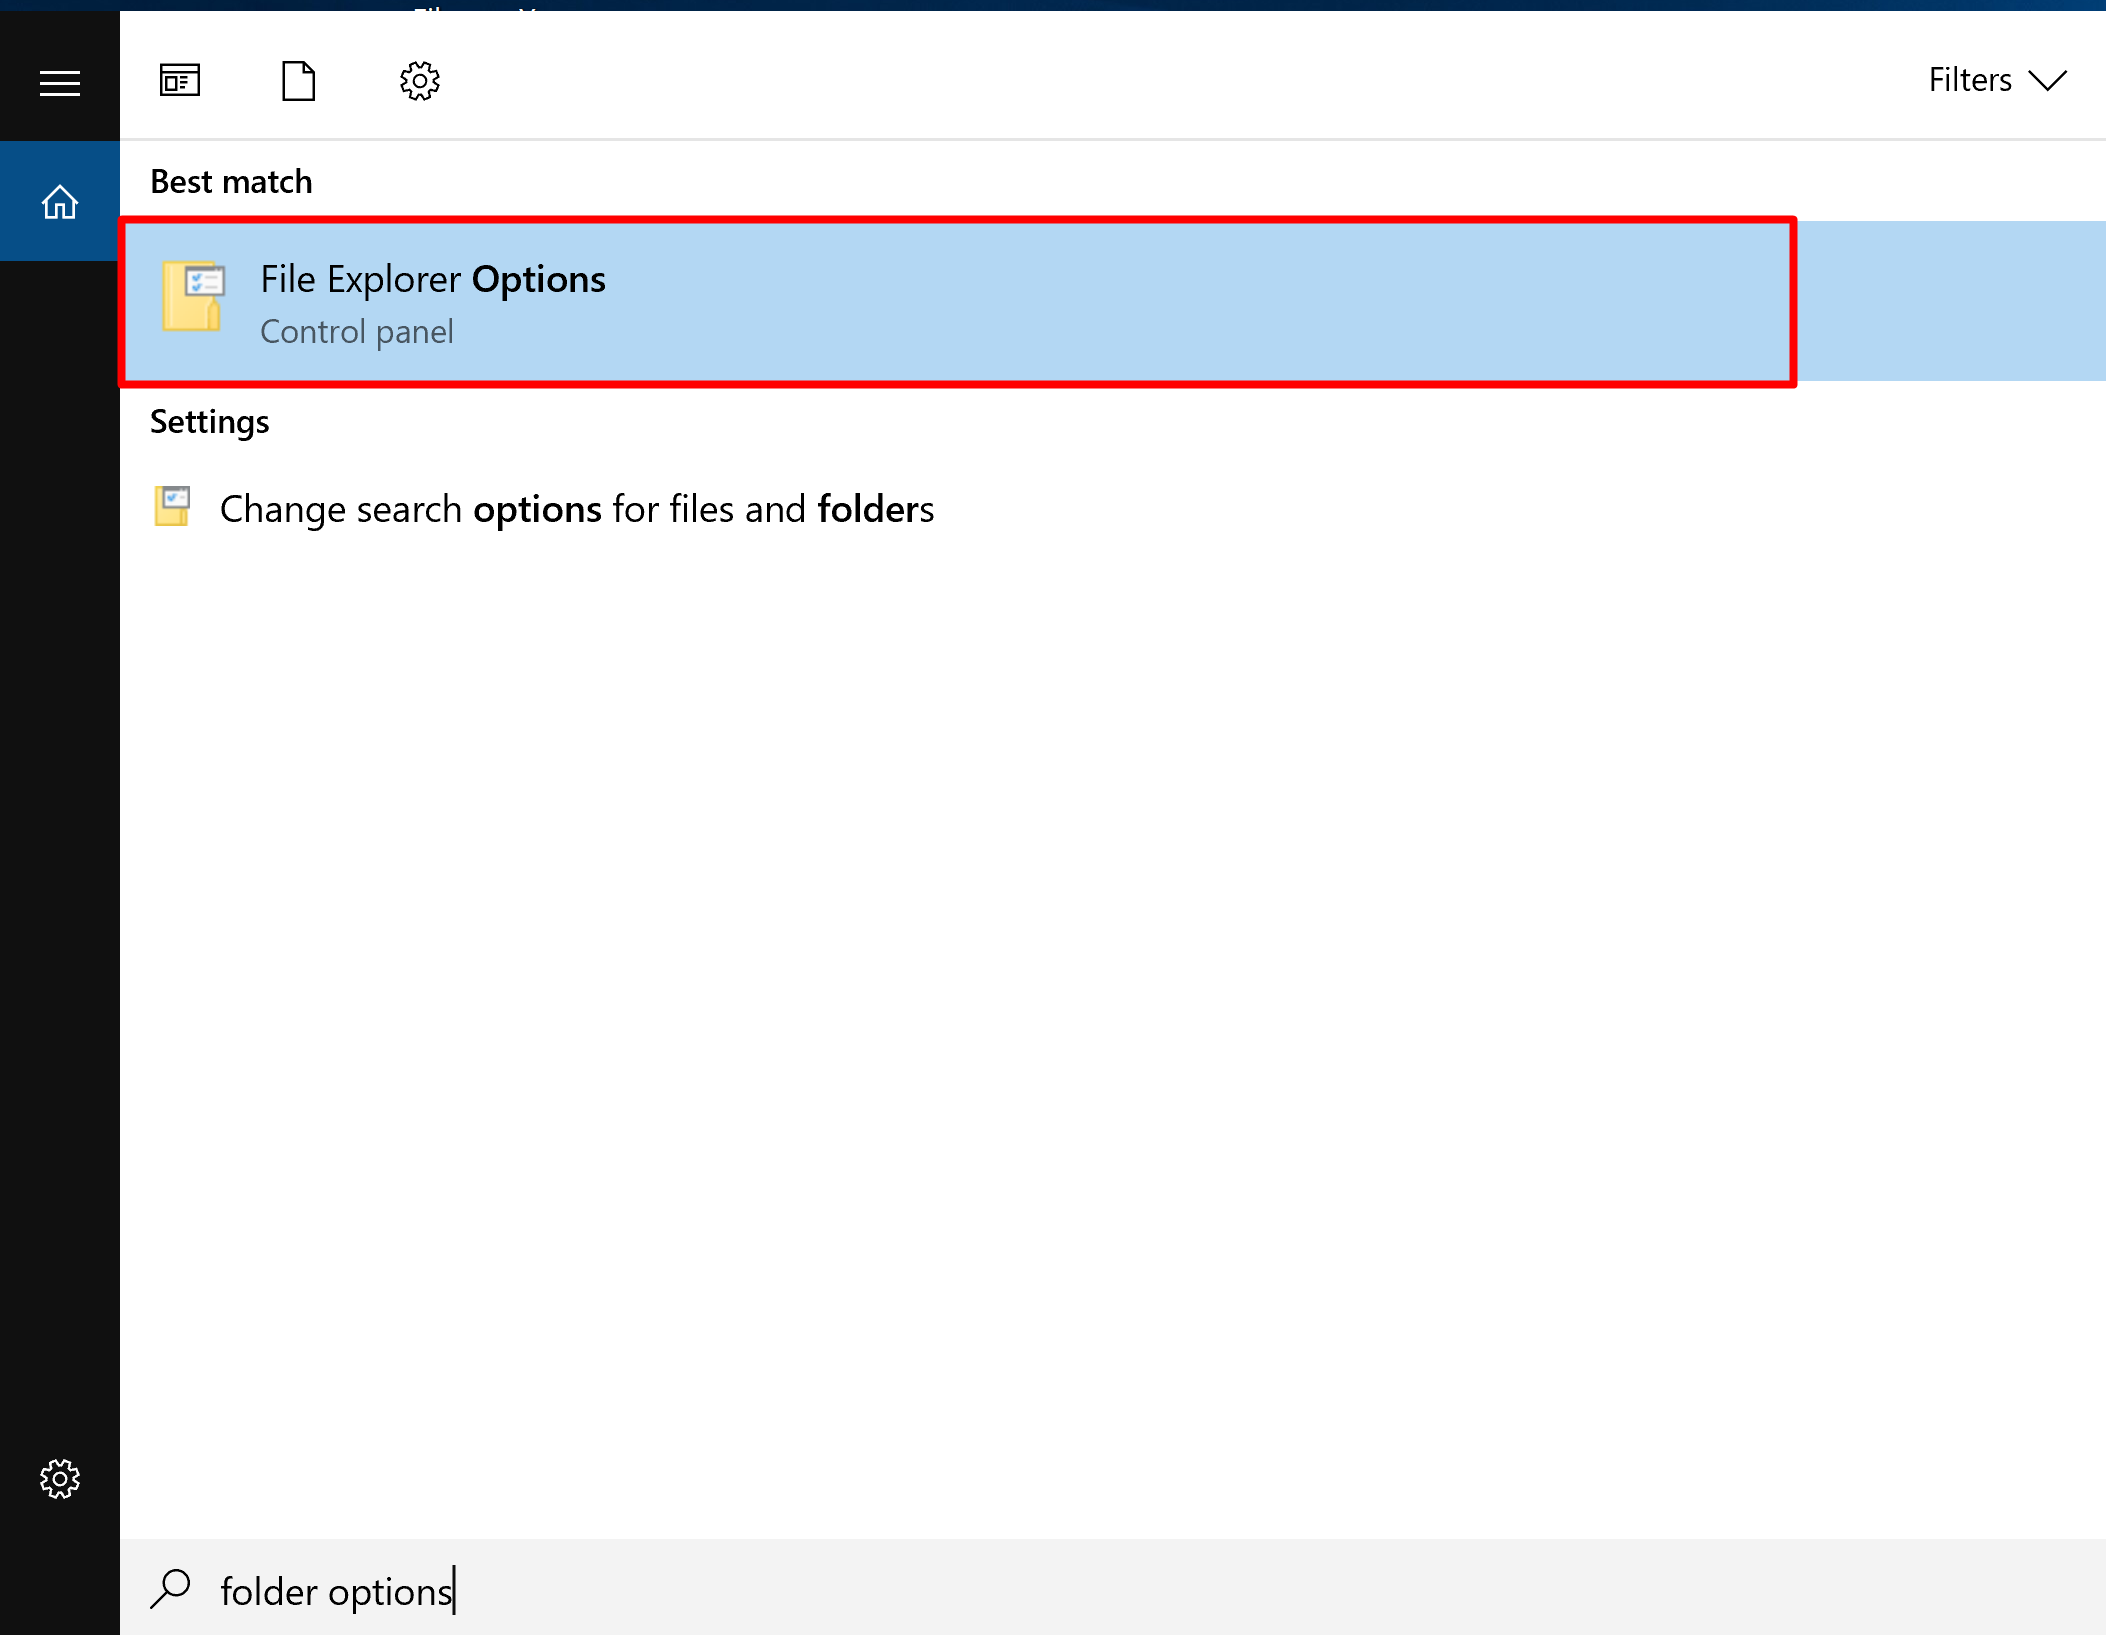Click the Control panel subtitle text
Viewport: 2106px width, 1635px height.
coord(357,332)
